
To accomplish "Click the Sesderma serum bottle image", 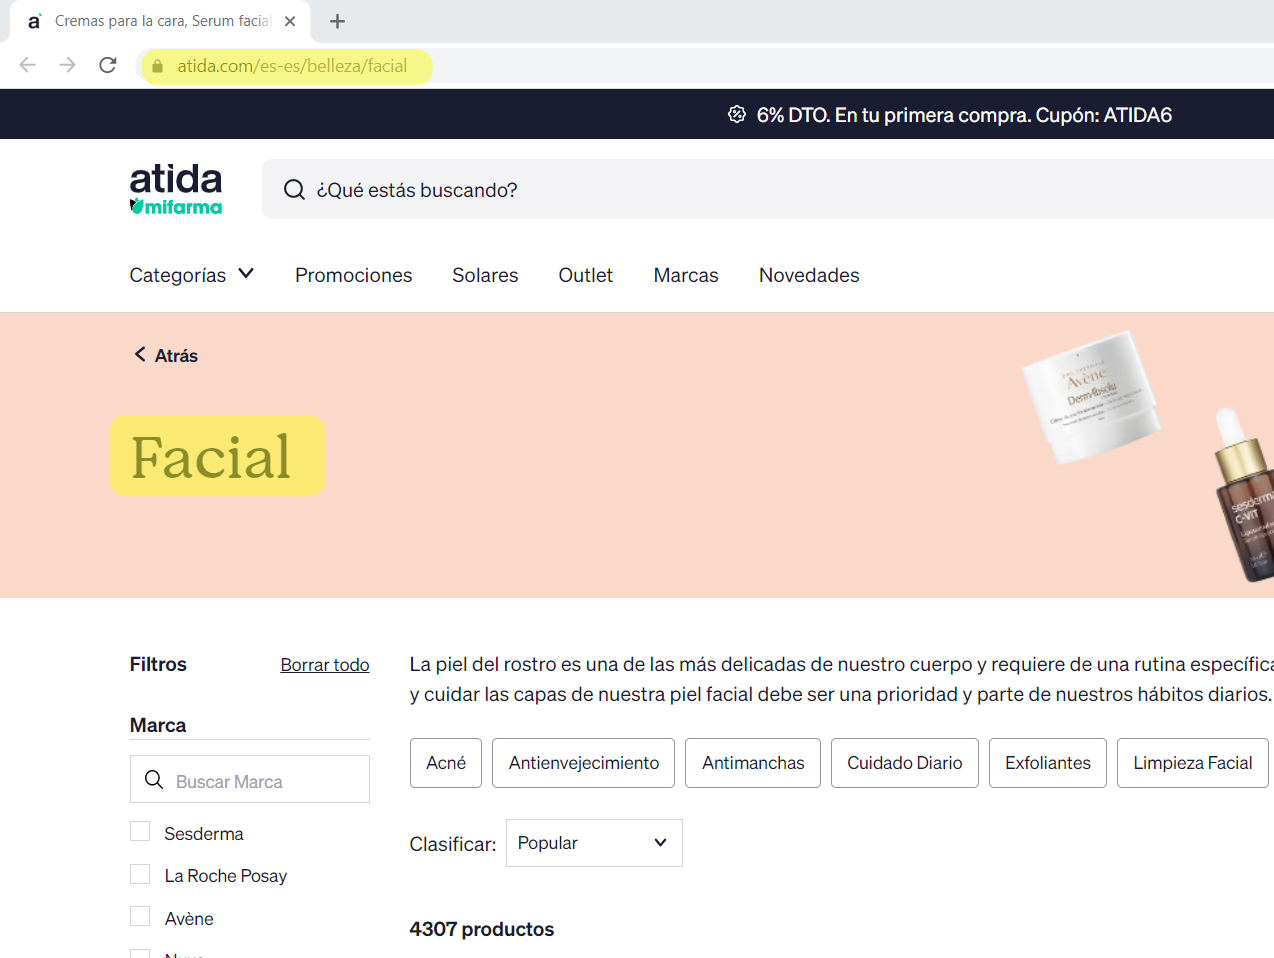I will click(x=1243, y=495).
